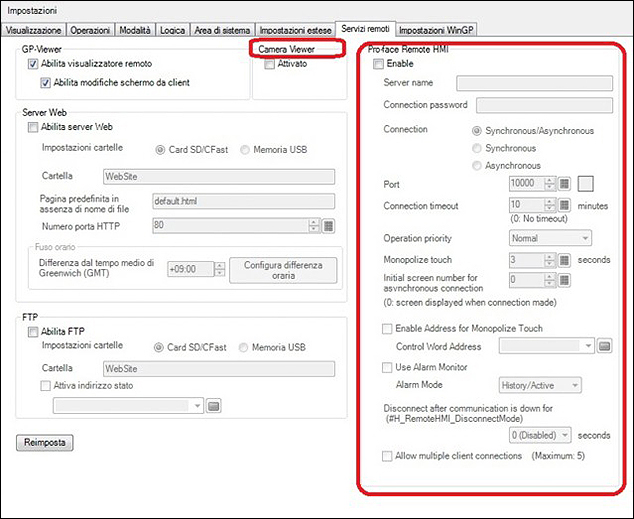
Task: Select Synchronous connection radio
Action: [x=477, y=148]
